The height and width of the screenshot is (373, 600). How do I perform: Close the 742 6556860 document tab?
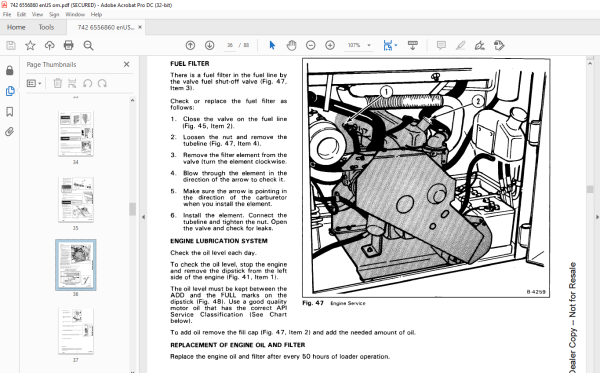(x=140, y=27)
